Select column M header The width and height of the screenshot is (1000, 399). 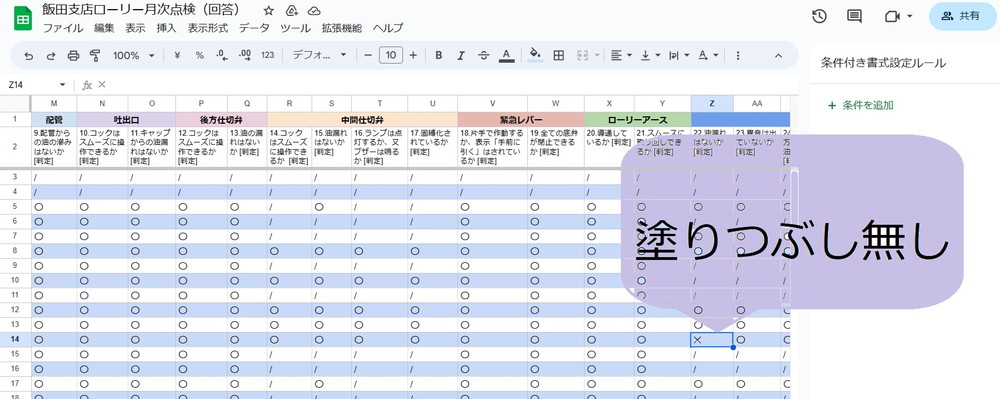pyautogui.click(x=54, y=103)
